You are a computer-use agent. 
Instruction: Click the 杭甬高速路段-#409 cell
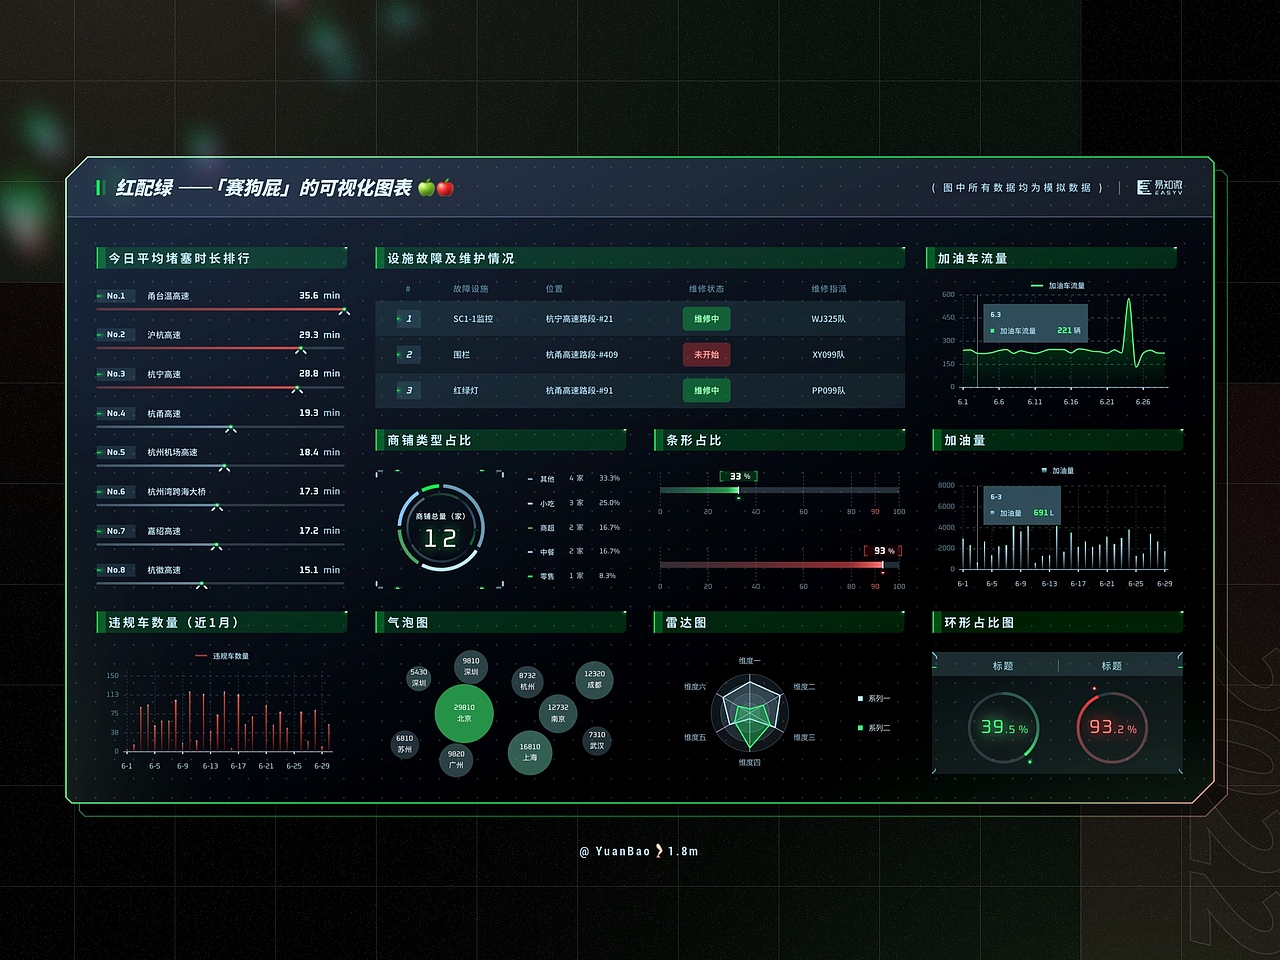581,355
